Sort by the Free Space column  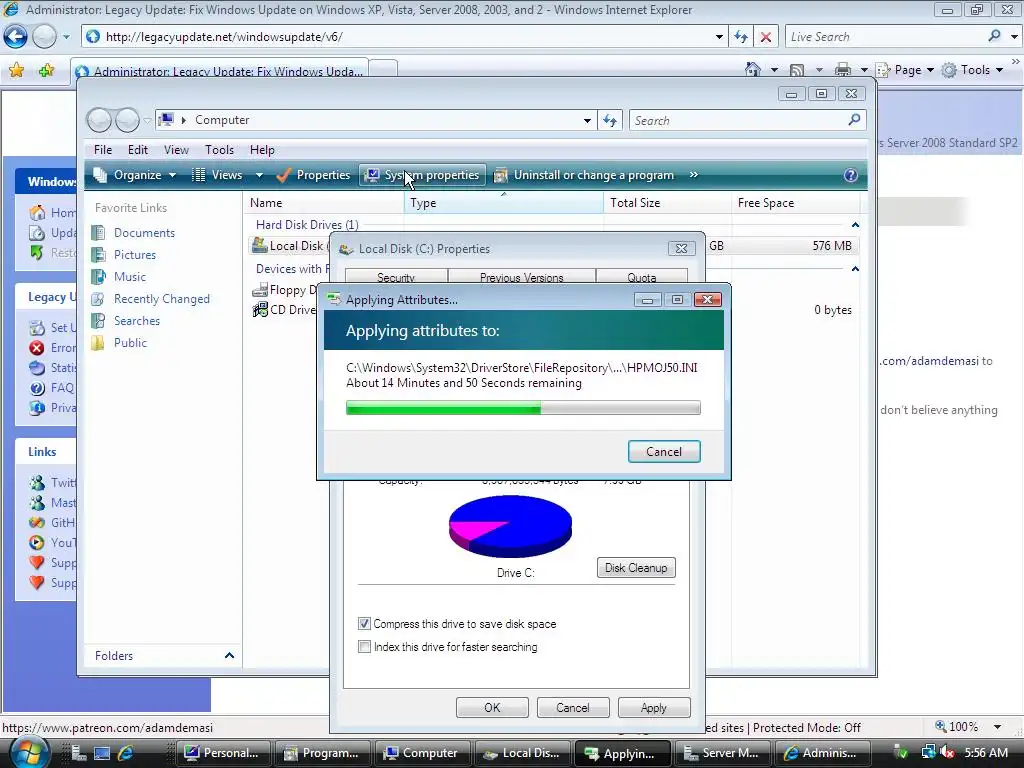tap(796, 203)
